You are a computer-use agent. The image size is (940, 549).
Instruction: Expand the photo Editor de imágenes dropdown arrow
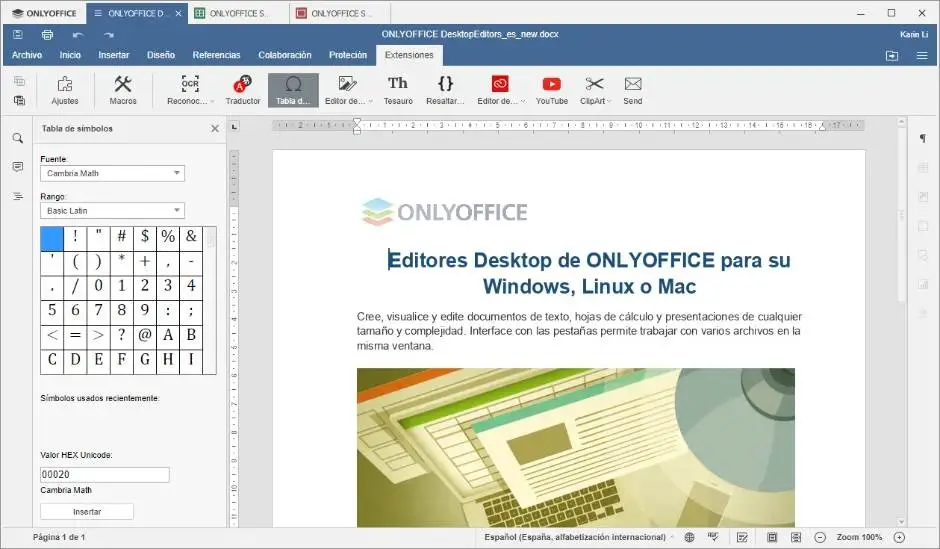click(x=370, y=101)
